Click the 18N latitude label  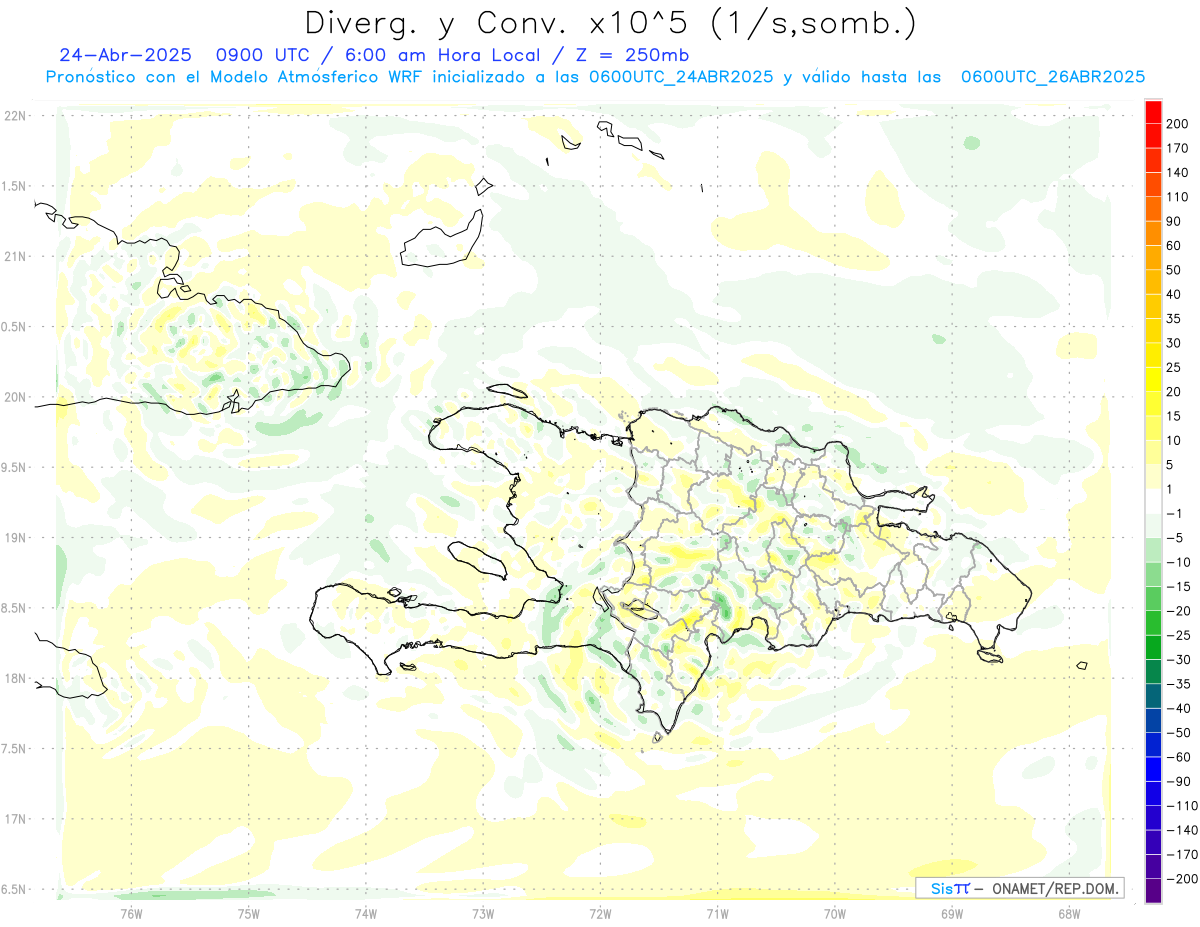point(15,679)
